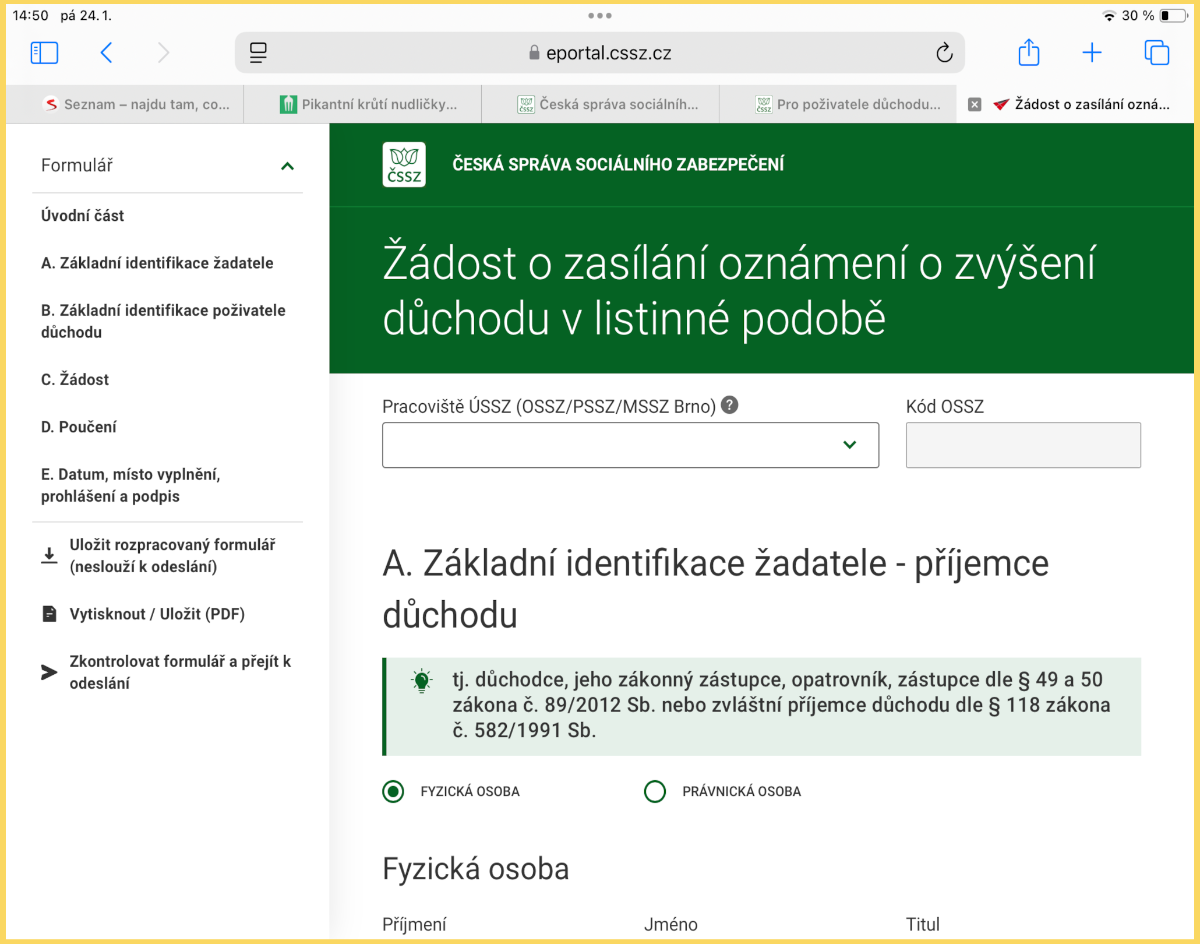The width and height of the screenshot is (1200, 944).
Task: Close the Žádost o zasílání tab
Action: [974, 104]
